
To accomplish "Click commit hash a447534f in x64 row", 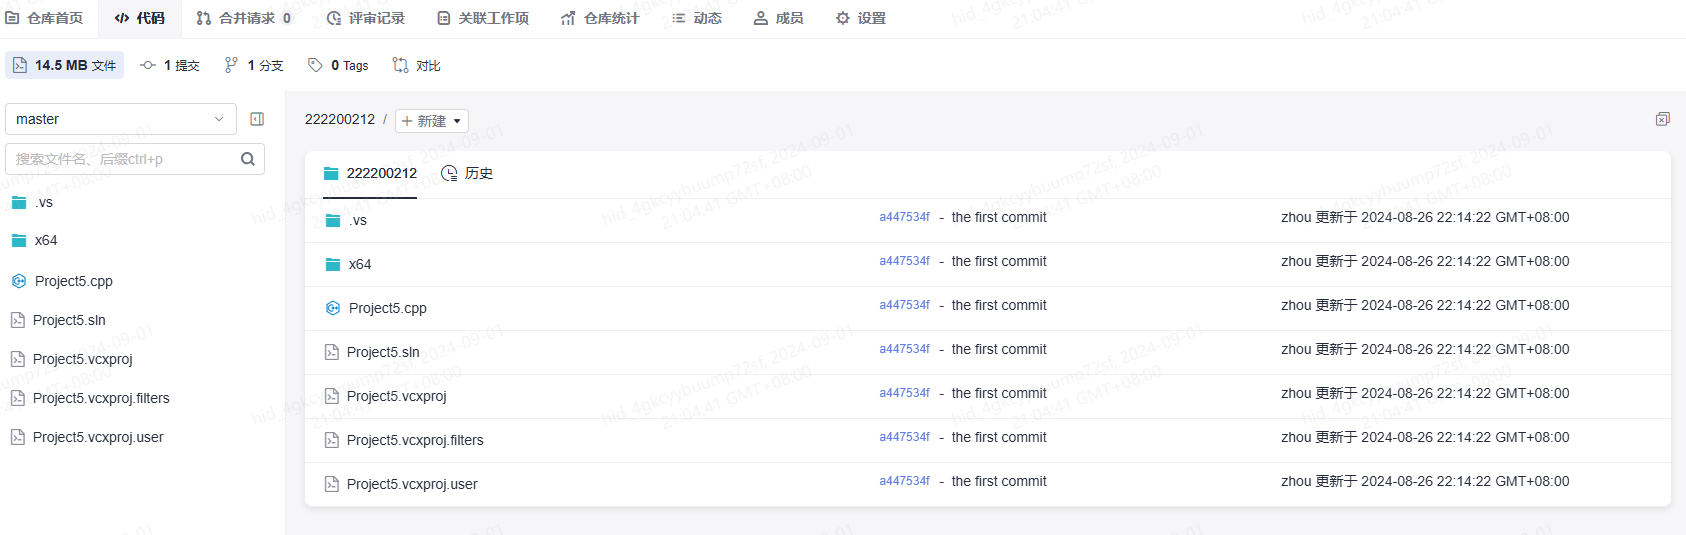I will 905,261.
